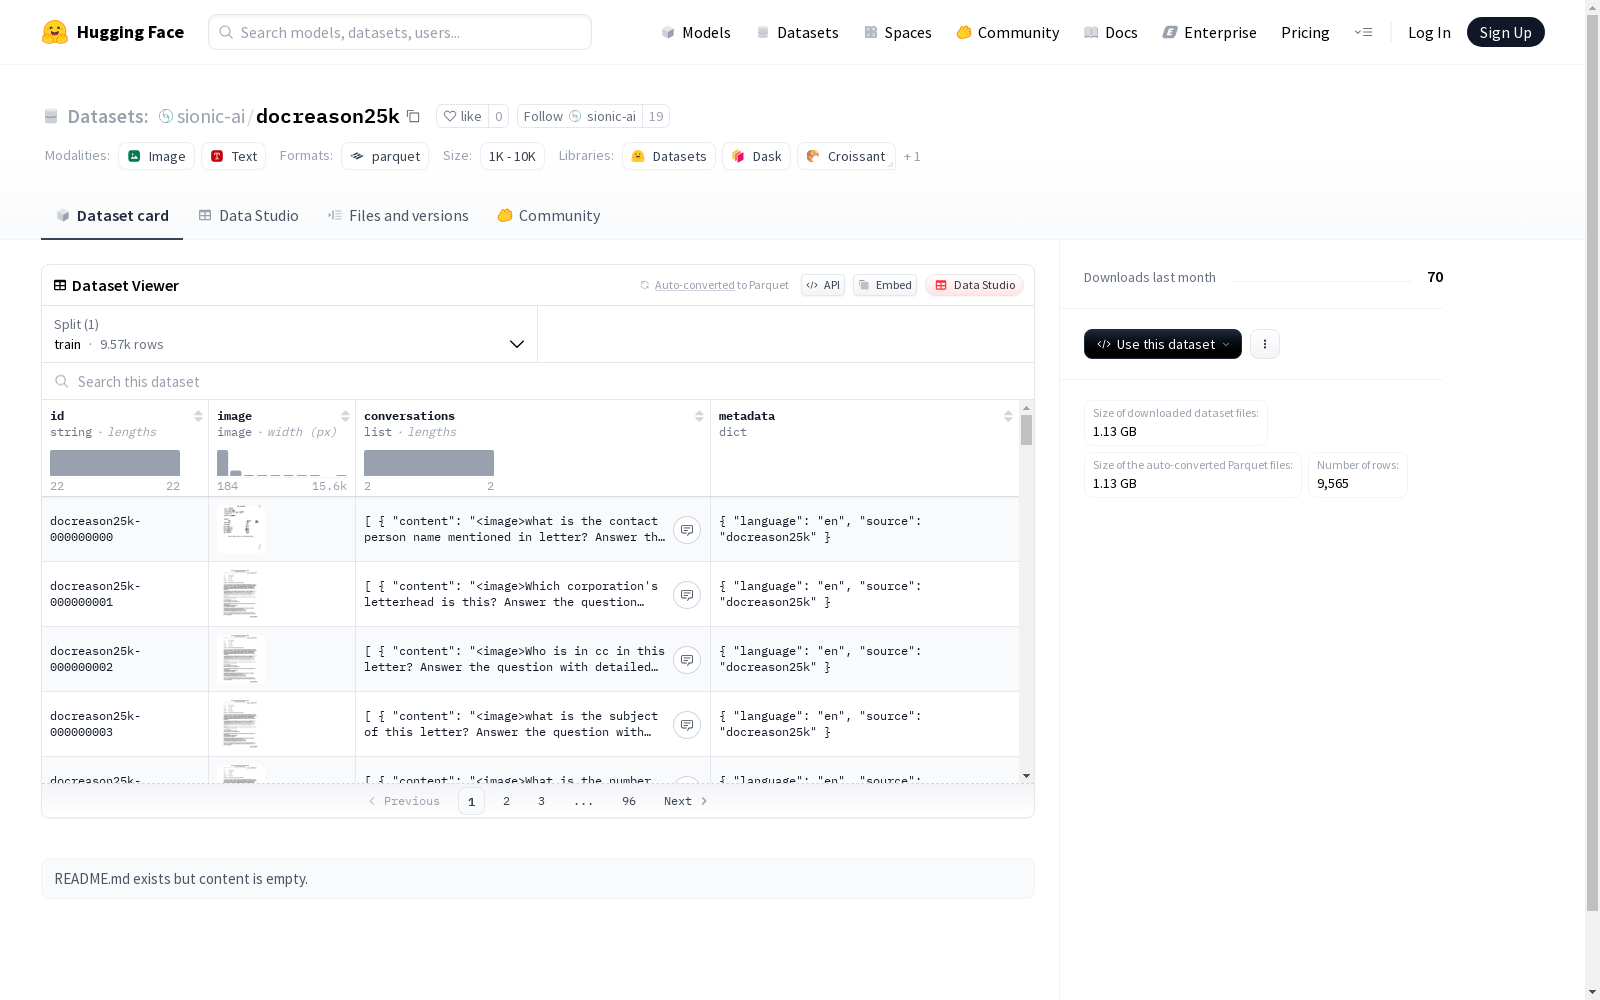Open the sionic-ai owner link in title
1600x1000 pixels.
pos(210,116)
